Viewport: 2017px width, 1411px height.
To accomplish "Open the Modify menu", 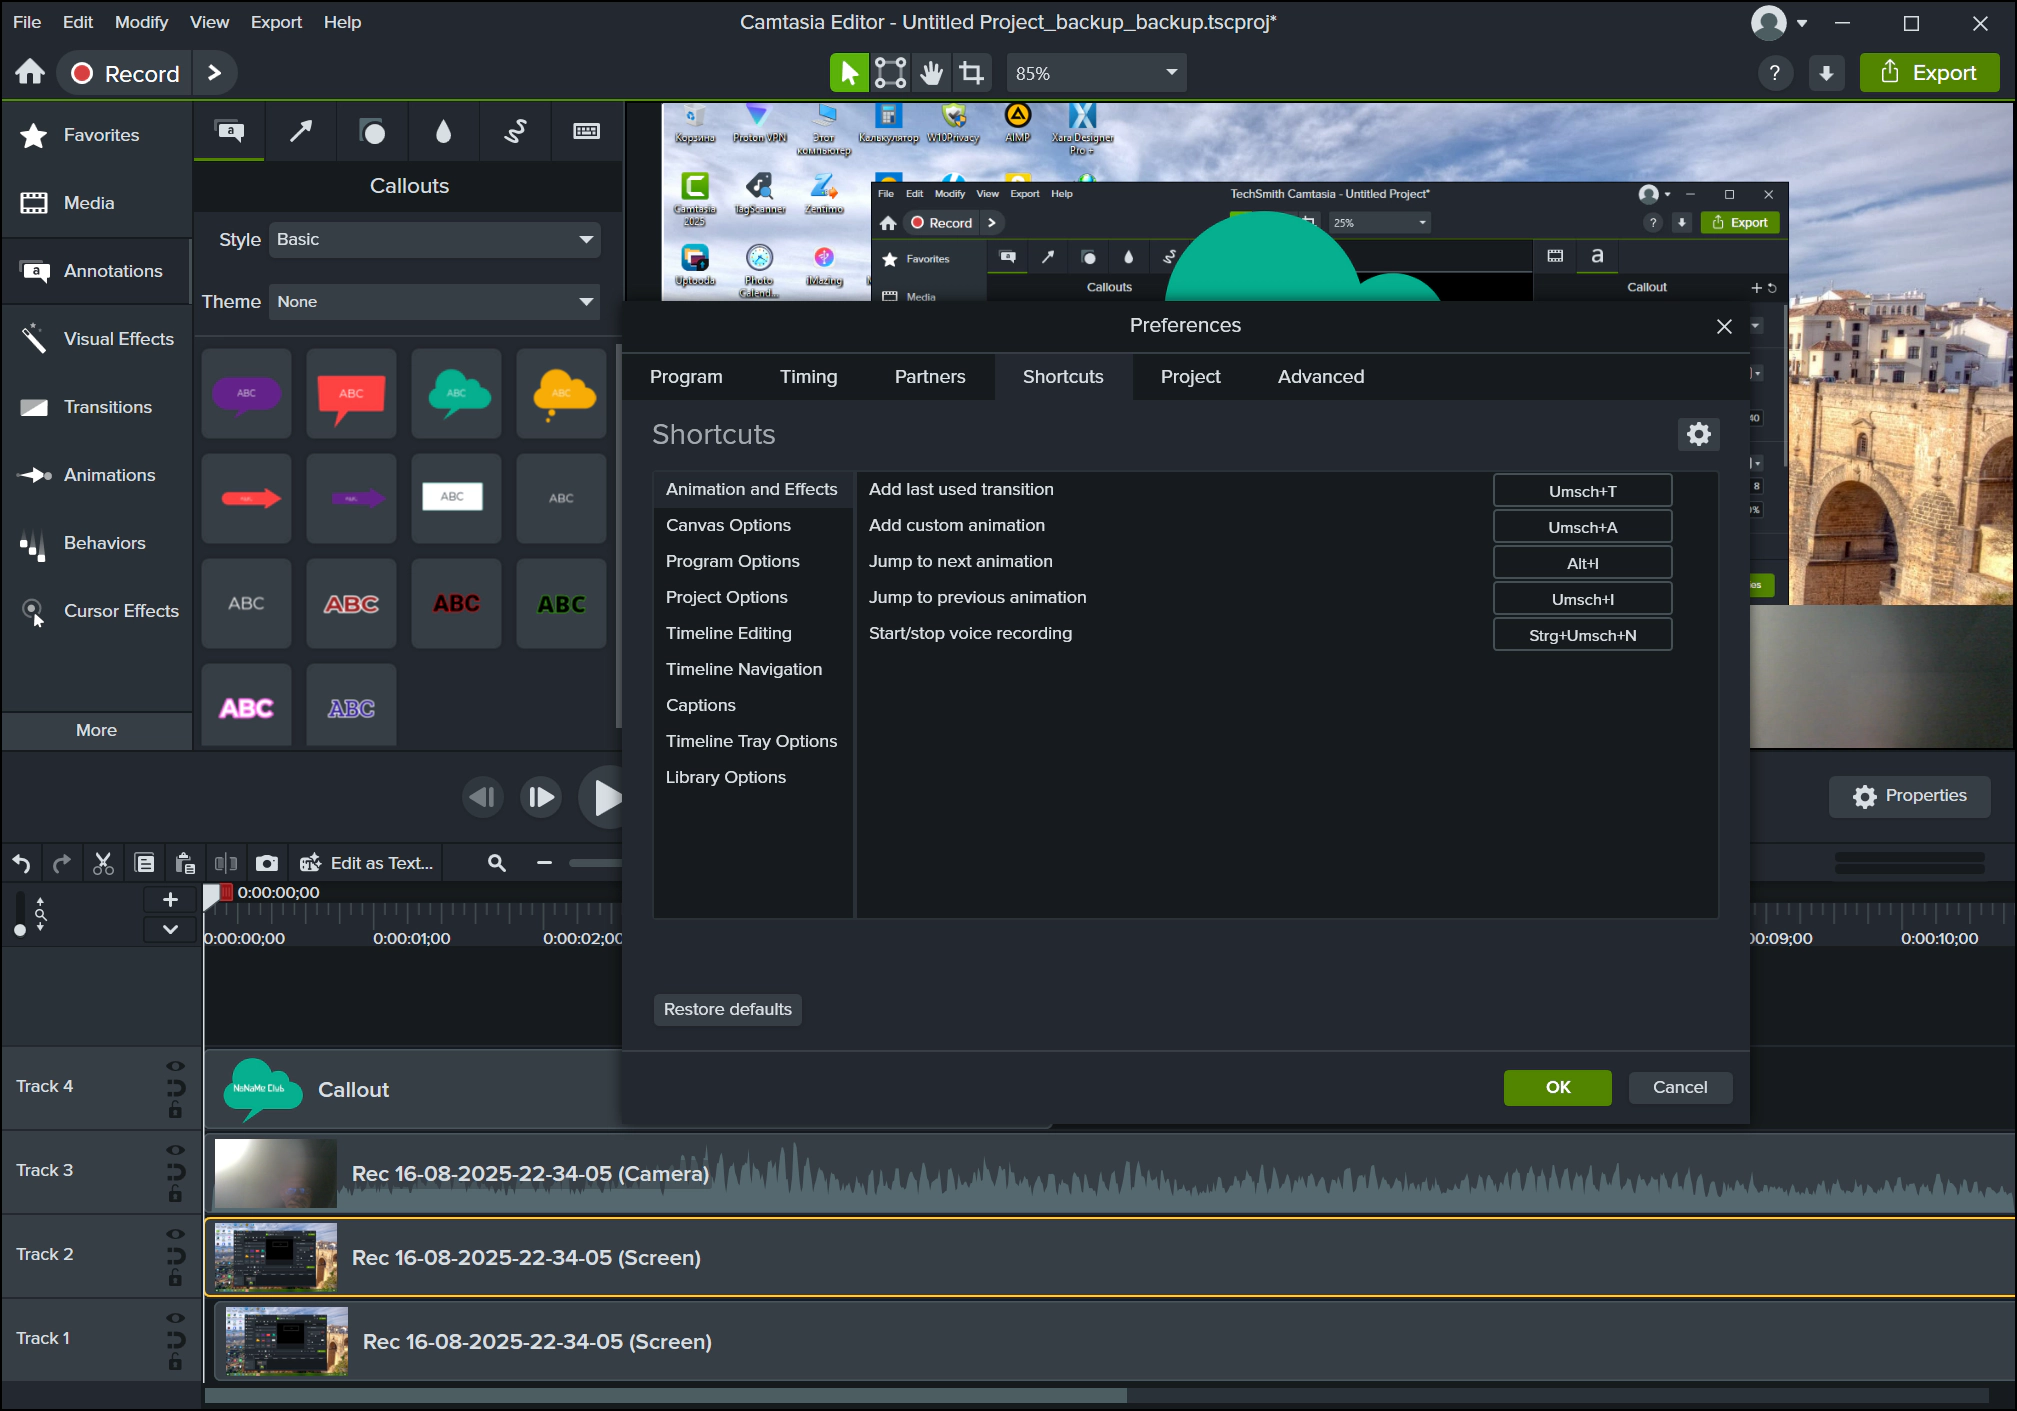I will pyautogui.click(x=141, y=22).
